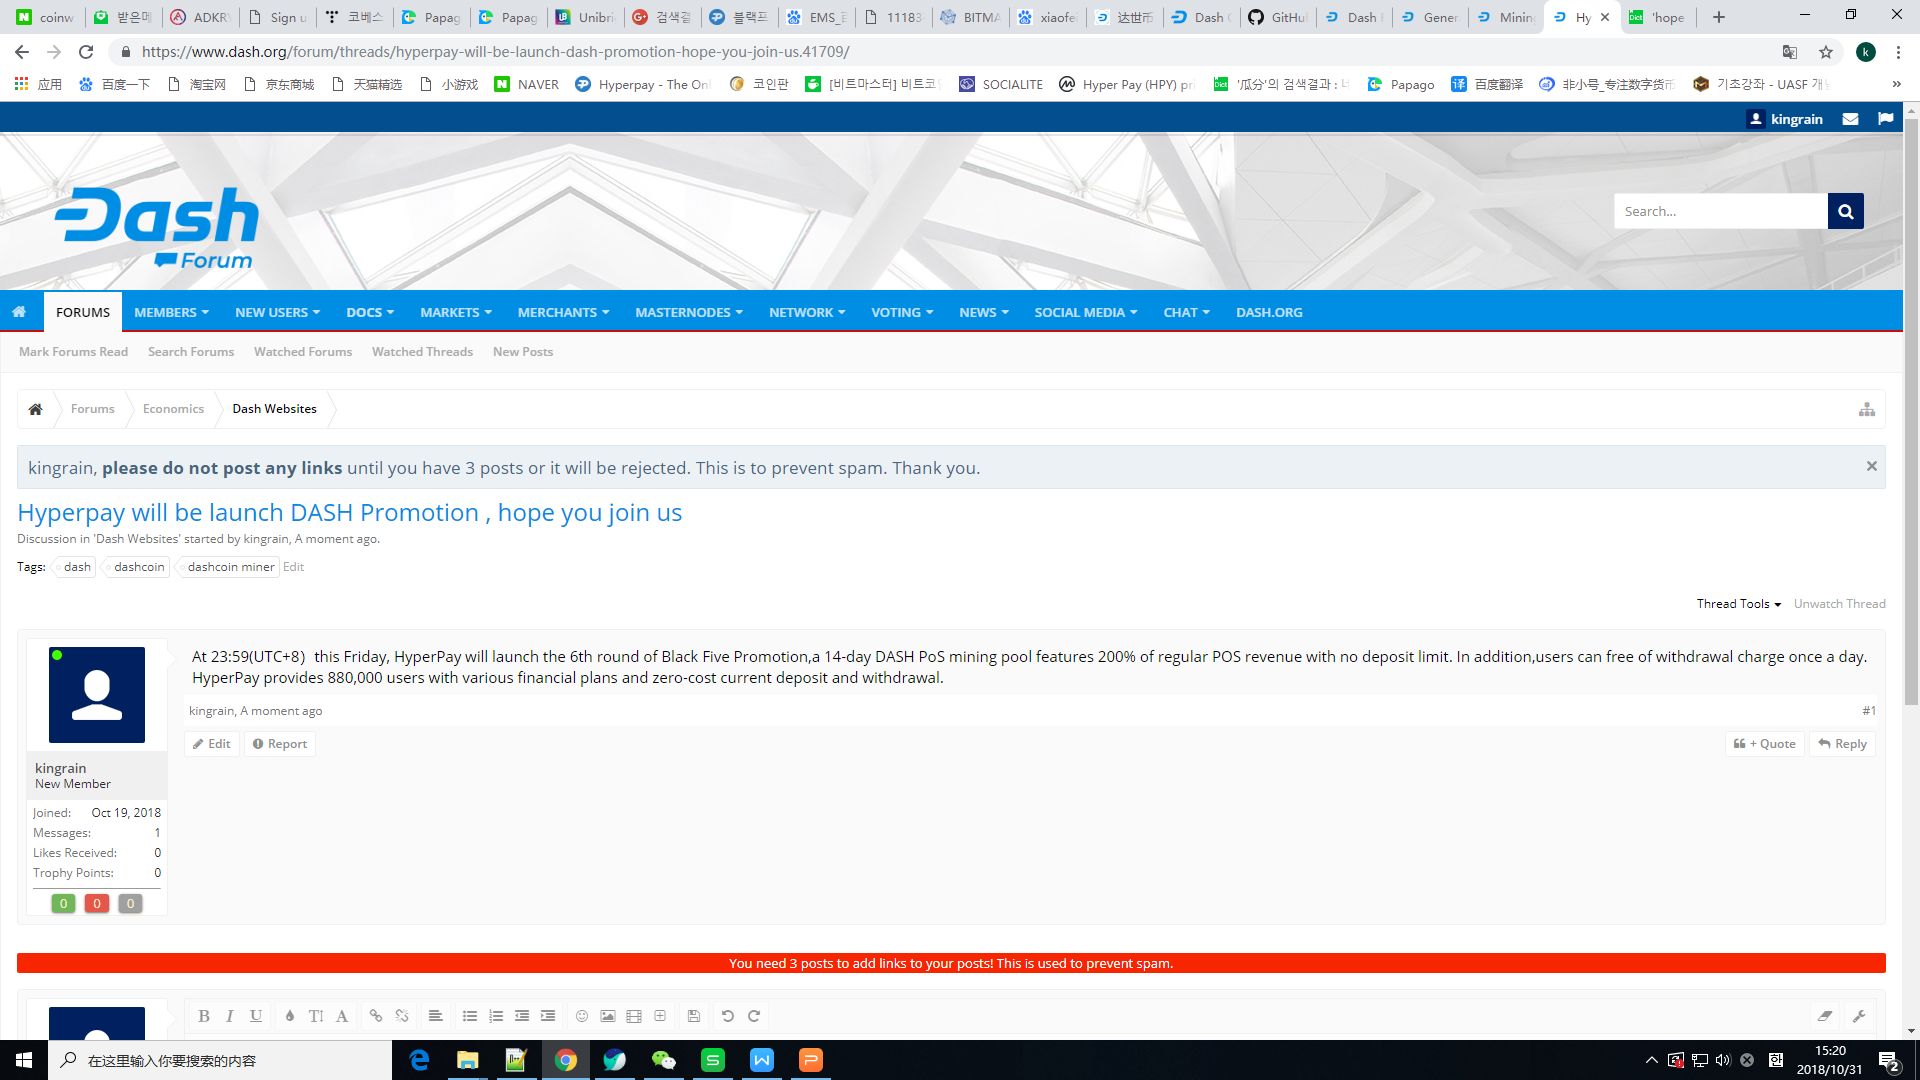
Task: Open File Explorer from the taskbar
Action: click(x=468, y=1060)
